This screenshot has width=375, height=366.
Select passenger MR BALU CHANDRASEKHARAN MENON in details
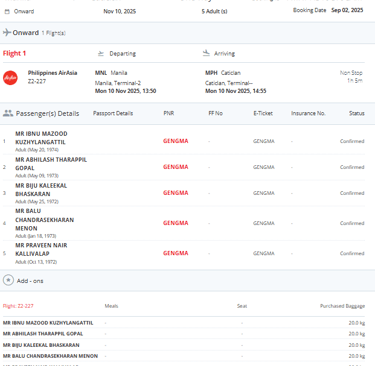pyautogui.click(x=45, y=220)
